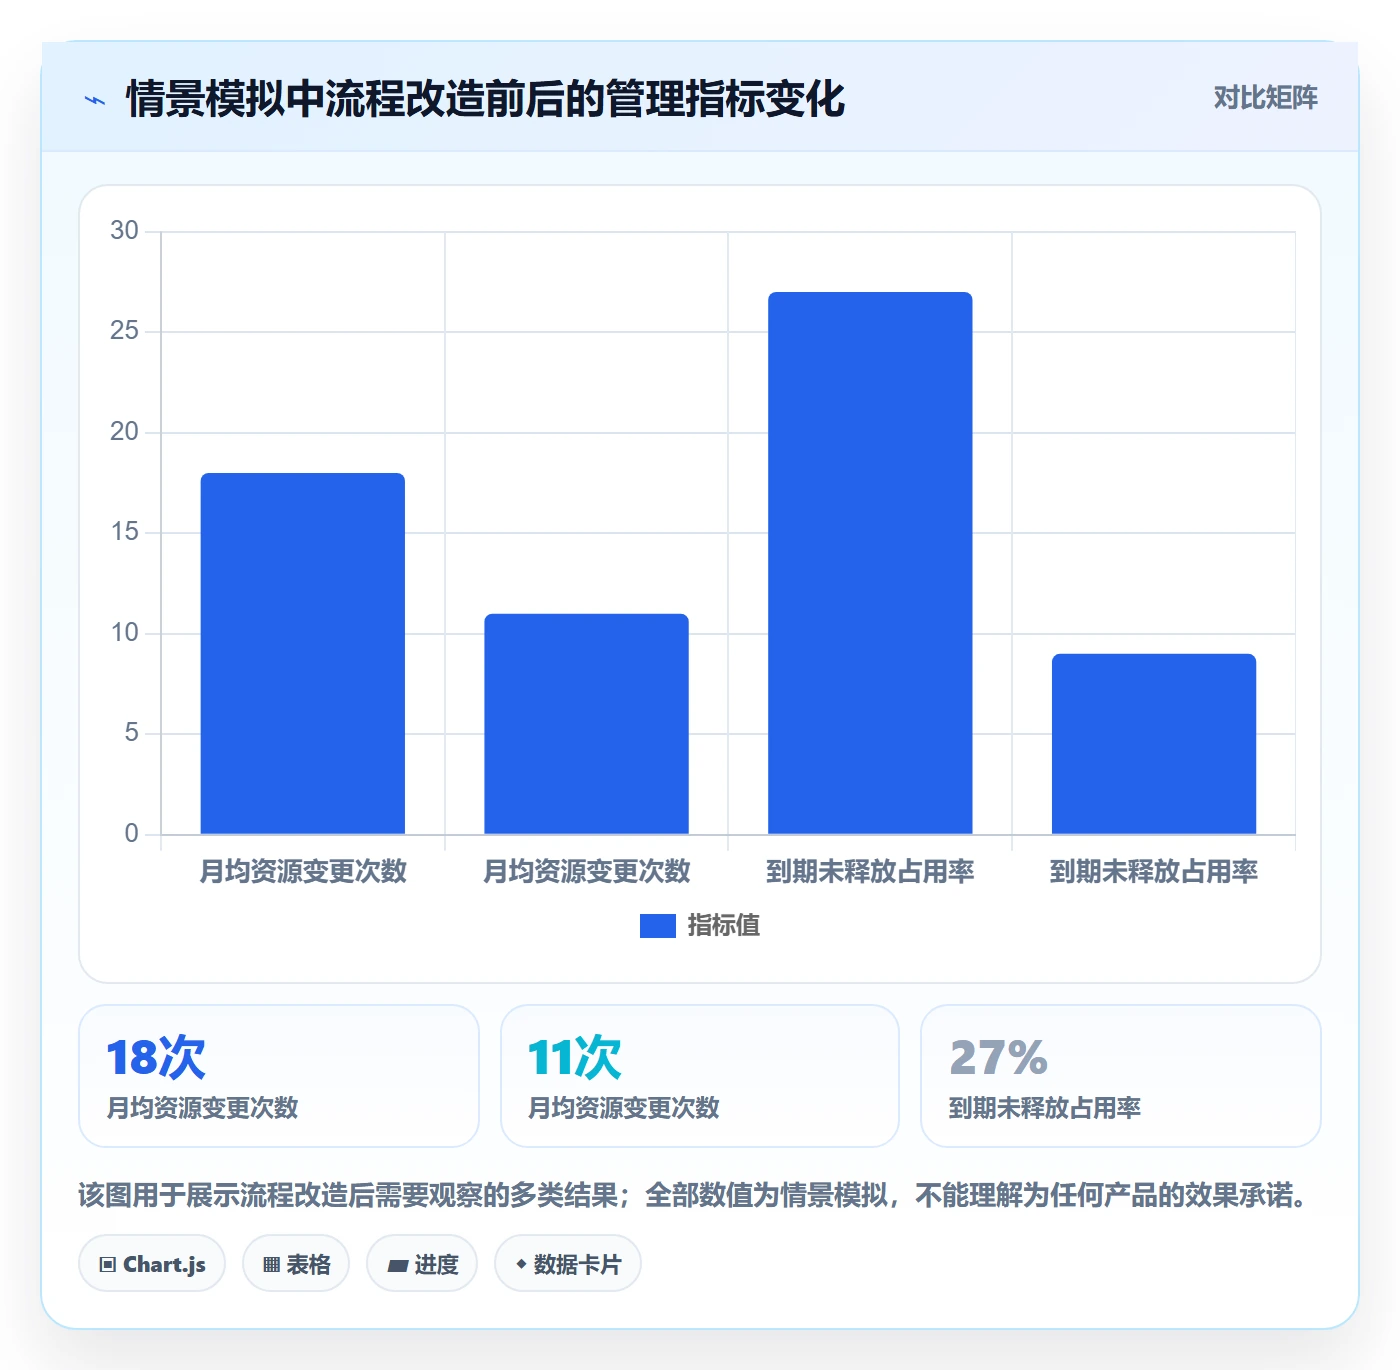
Task: Click y-axis label 5
Action: [131, 733]
